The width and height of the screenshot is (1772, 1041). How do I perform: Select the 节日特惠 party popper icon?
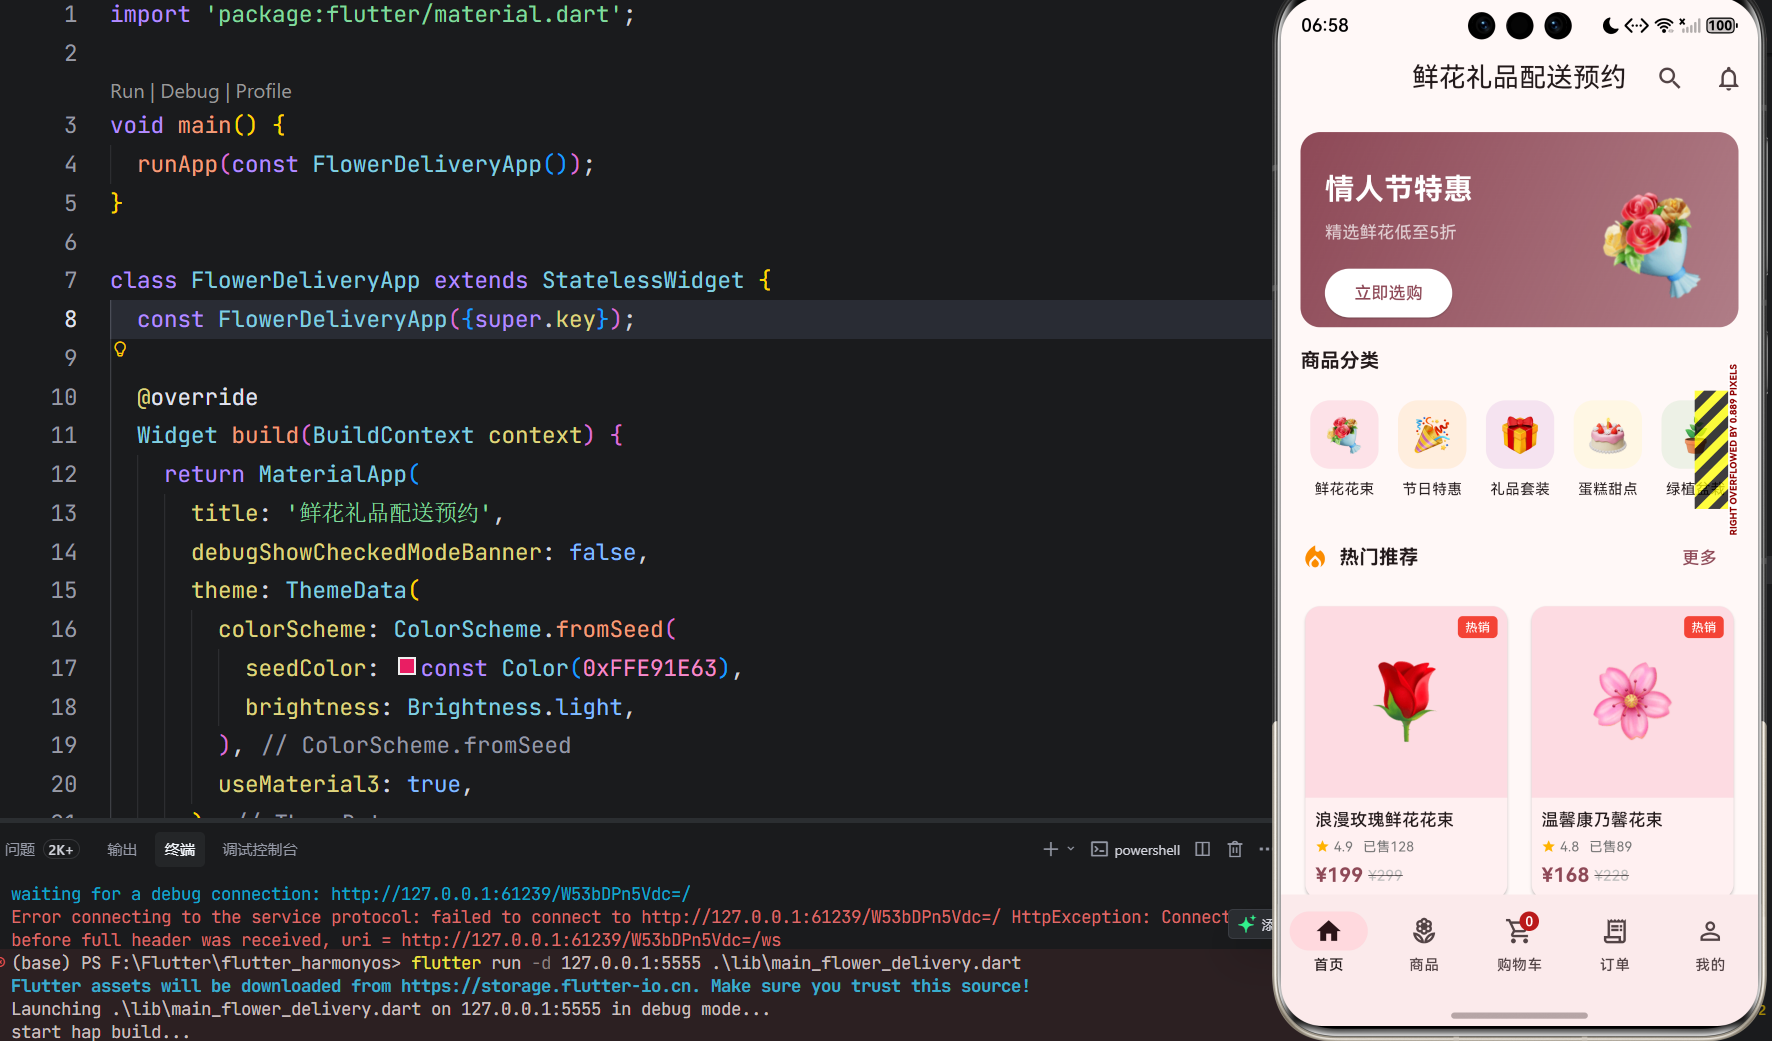coord(1431,434)
